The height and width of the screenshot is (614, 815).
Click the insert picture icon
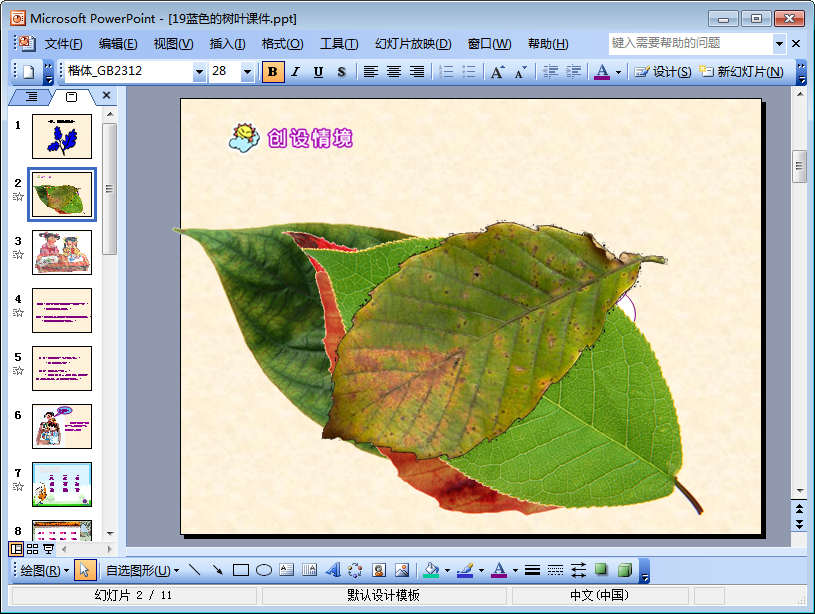(402, 570)
